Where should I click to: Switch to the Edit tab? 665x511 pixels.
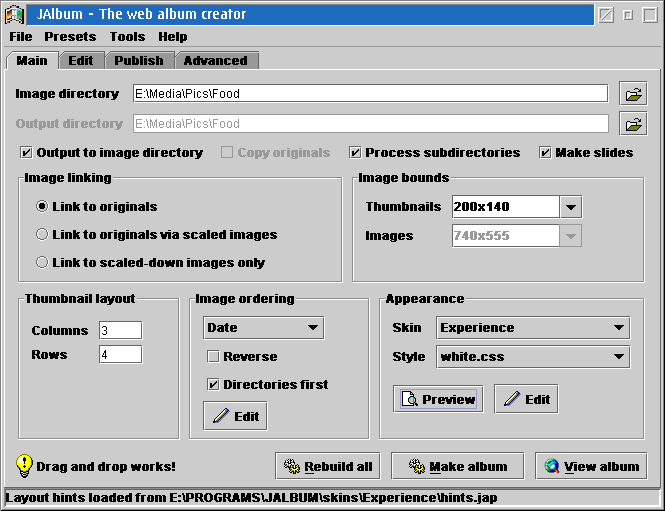coord(81,61)
